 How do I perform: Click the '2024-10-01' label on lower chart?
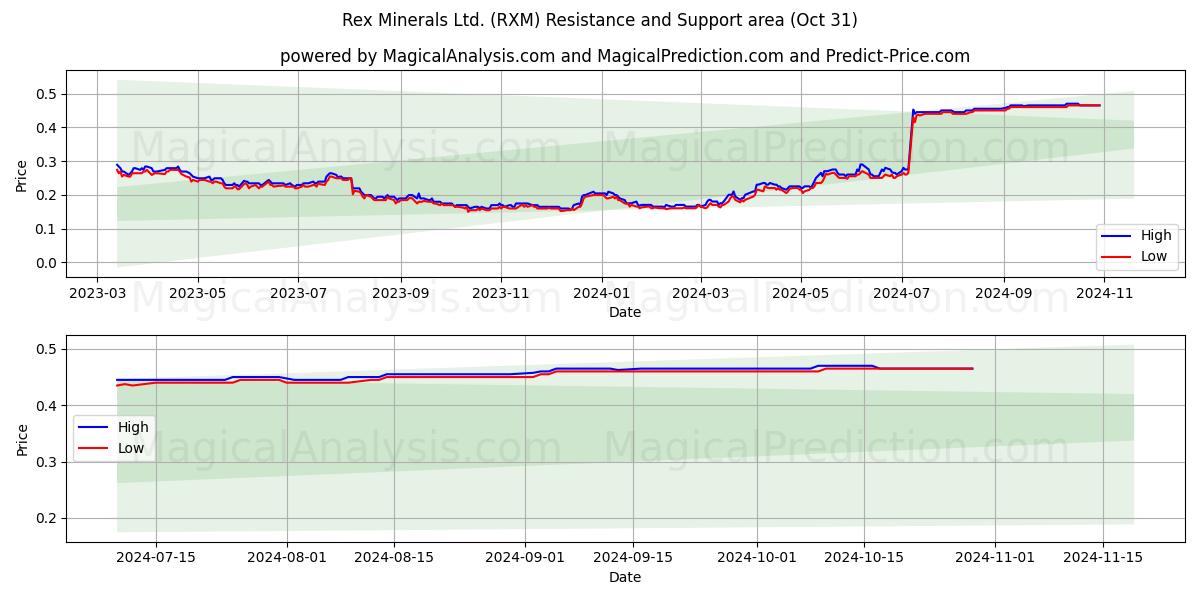(757, 559)
